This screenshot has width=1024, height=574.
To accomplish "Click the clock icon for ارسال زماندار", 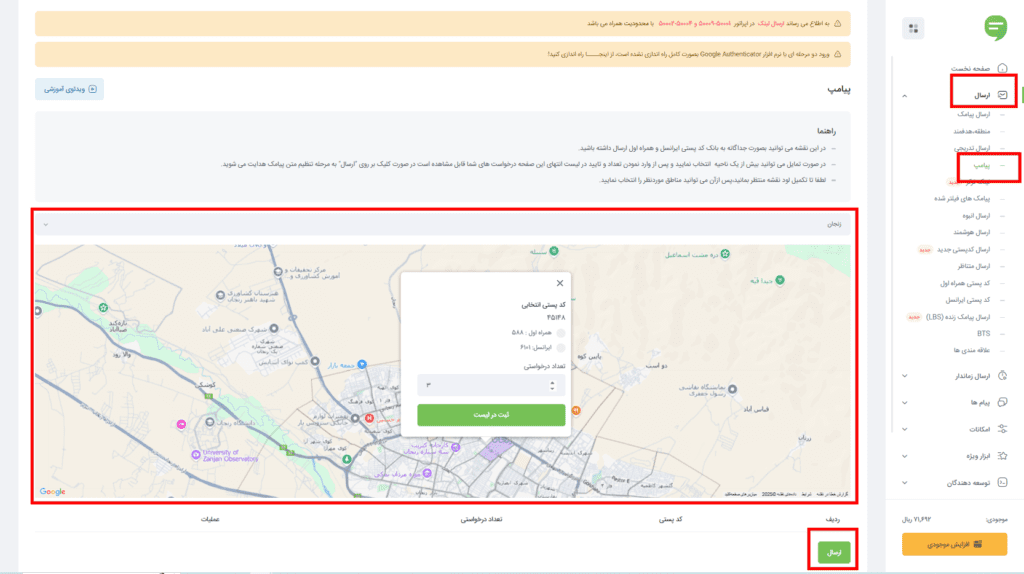I will 1002,375.
